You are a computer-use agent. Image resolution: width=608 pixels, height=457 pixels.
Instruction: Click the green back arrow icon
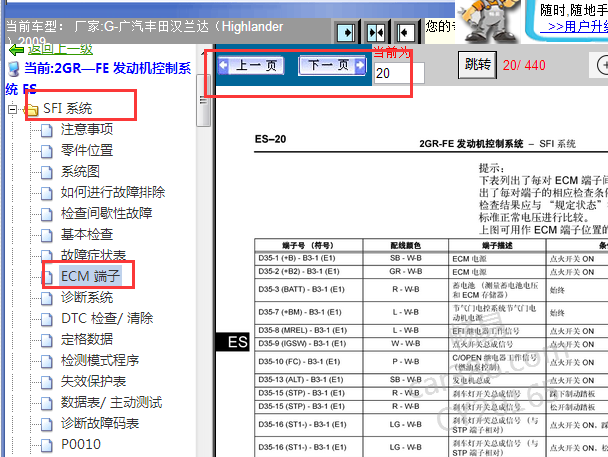pyautogui.click(x=17, y=50)
